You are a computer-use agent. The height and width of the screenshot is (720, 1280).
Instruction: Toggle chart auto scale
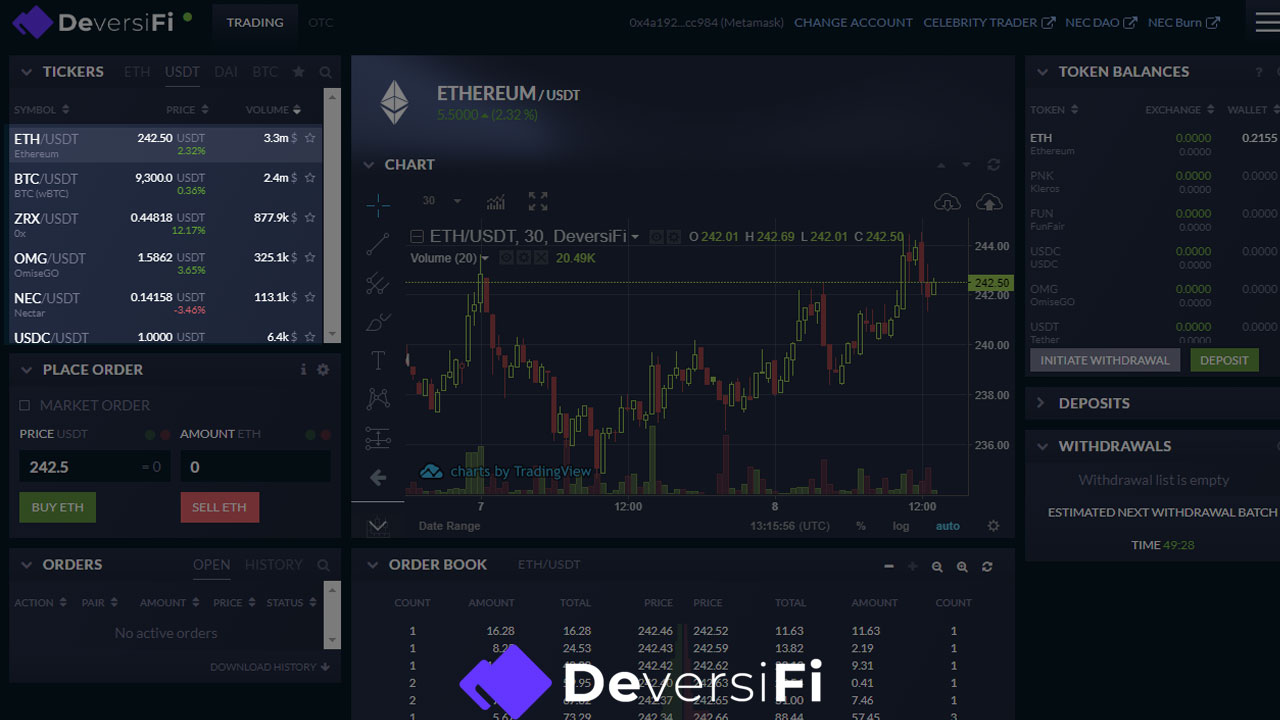pos(947,526)
